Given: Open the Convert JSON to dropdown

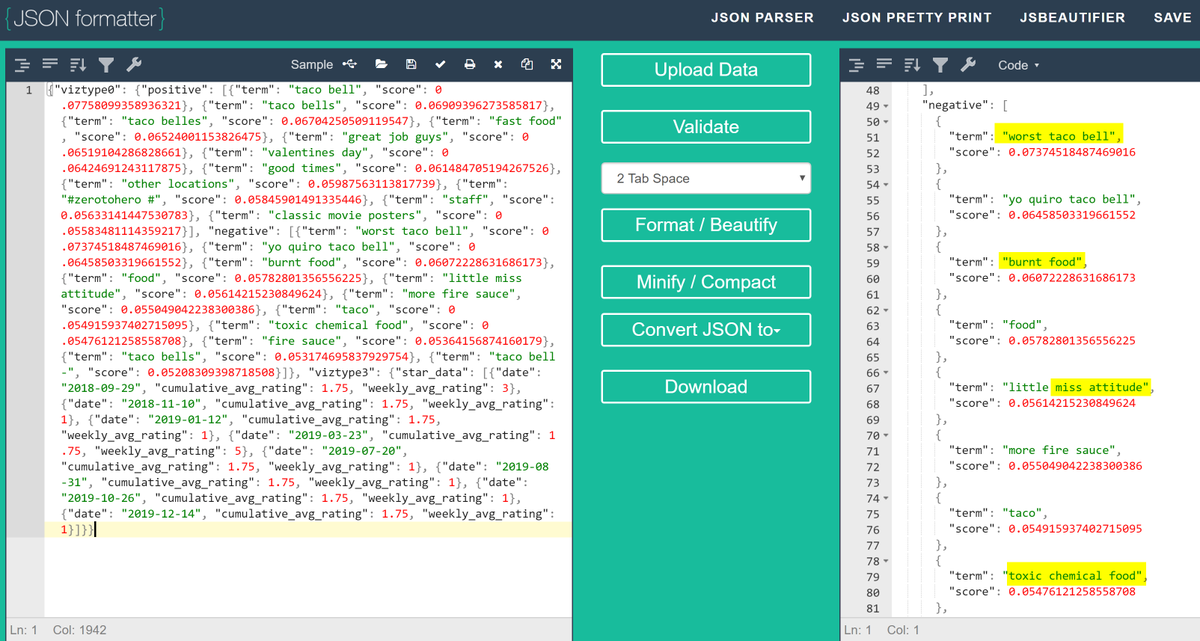Looking at the screenshot, I should [706, 329].
